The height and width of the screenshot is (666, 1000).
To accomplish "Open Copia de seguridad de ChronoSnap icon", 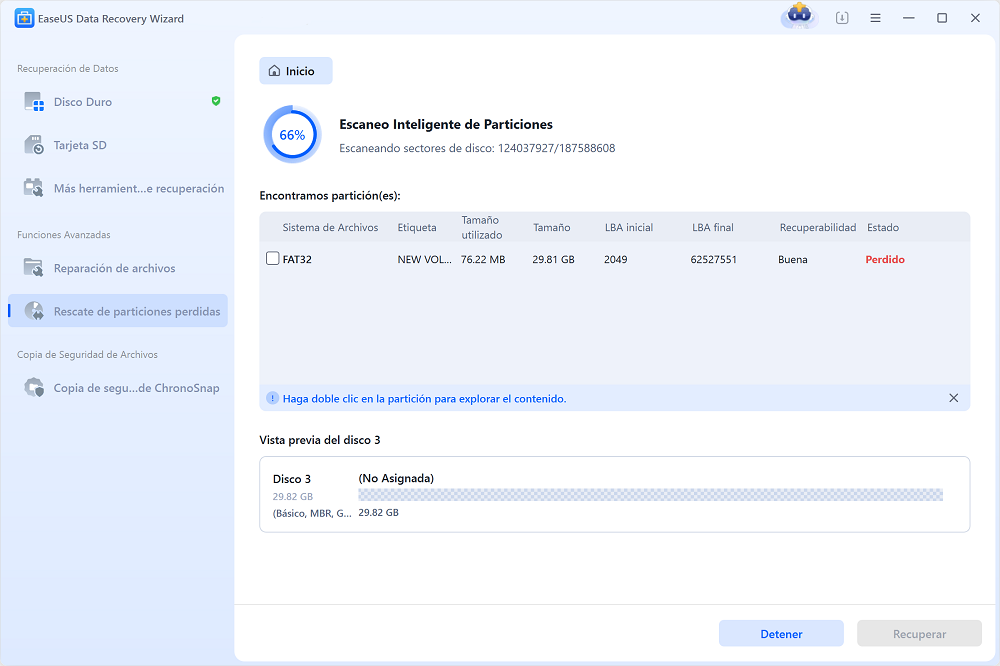I will point(34,388).
